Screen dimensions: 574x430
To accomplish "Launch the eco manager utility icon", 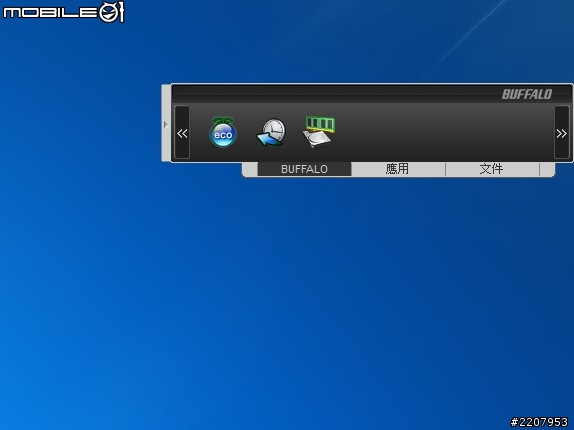I will tap(223, 132).
